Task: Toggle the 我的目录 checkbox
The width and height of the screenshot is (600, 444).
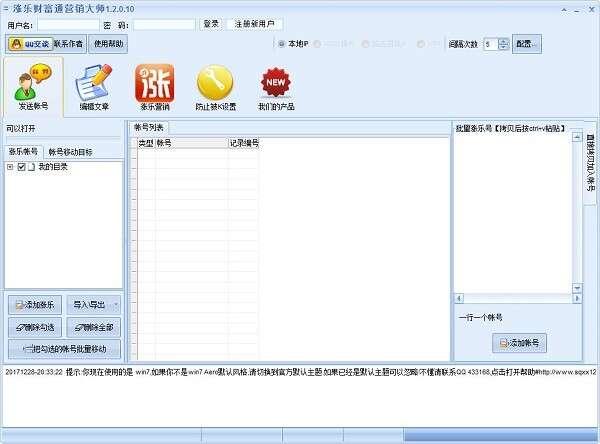Action: tap(21, 167)
